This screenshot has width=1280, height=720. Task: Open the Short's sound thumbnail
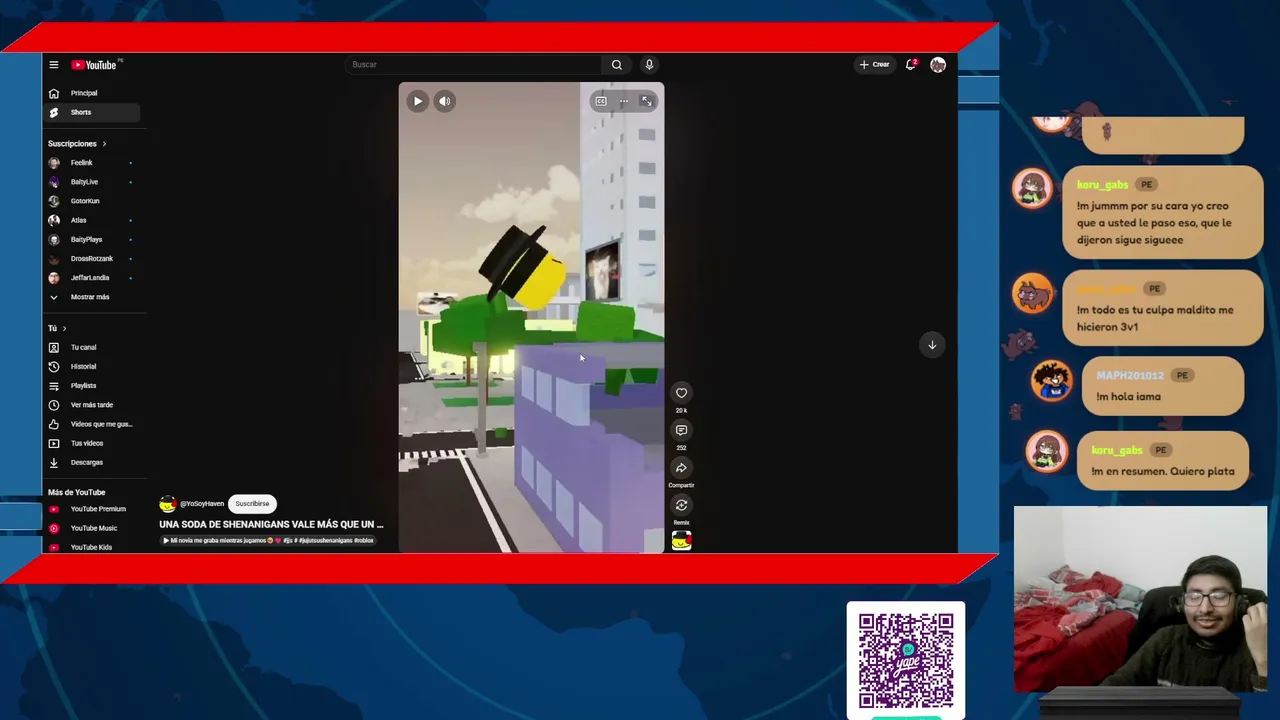[681, 541]
